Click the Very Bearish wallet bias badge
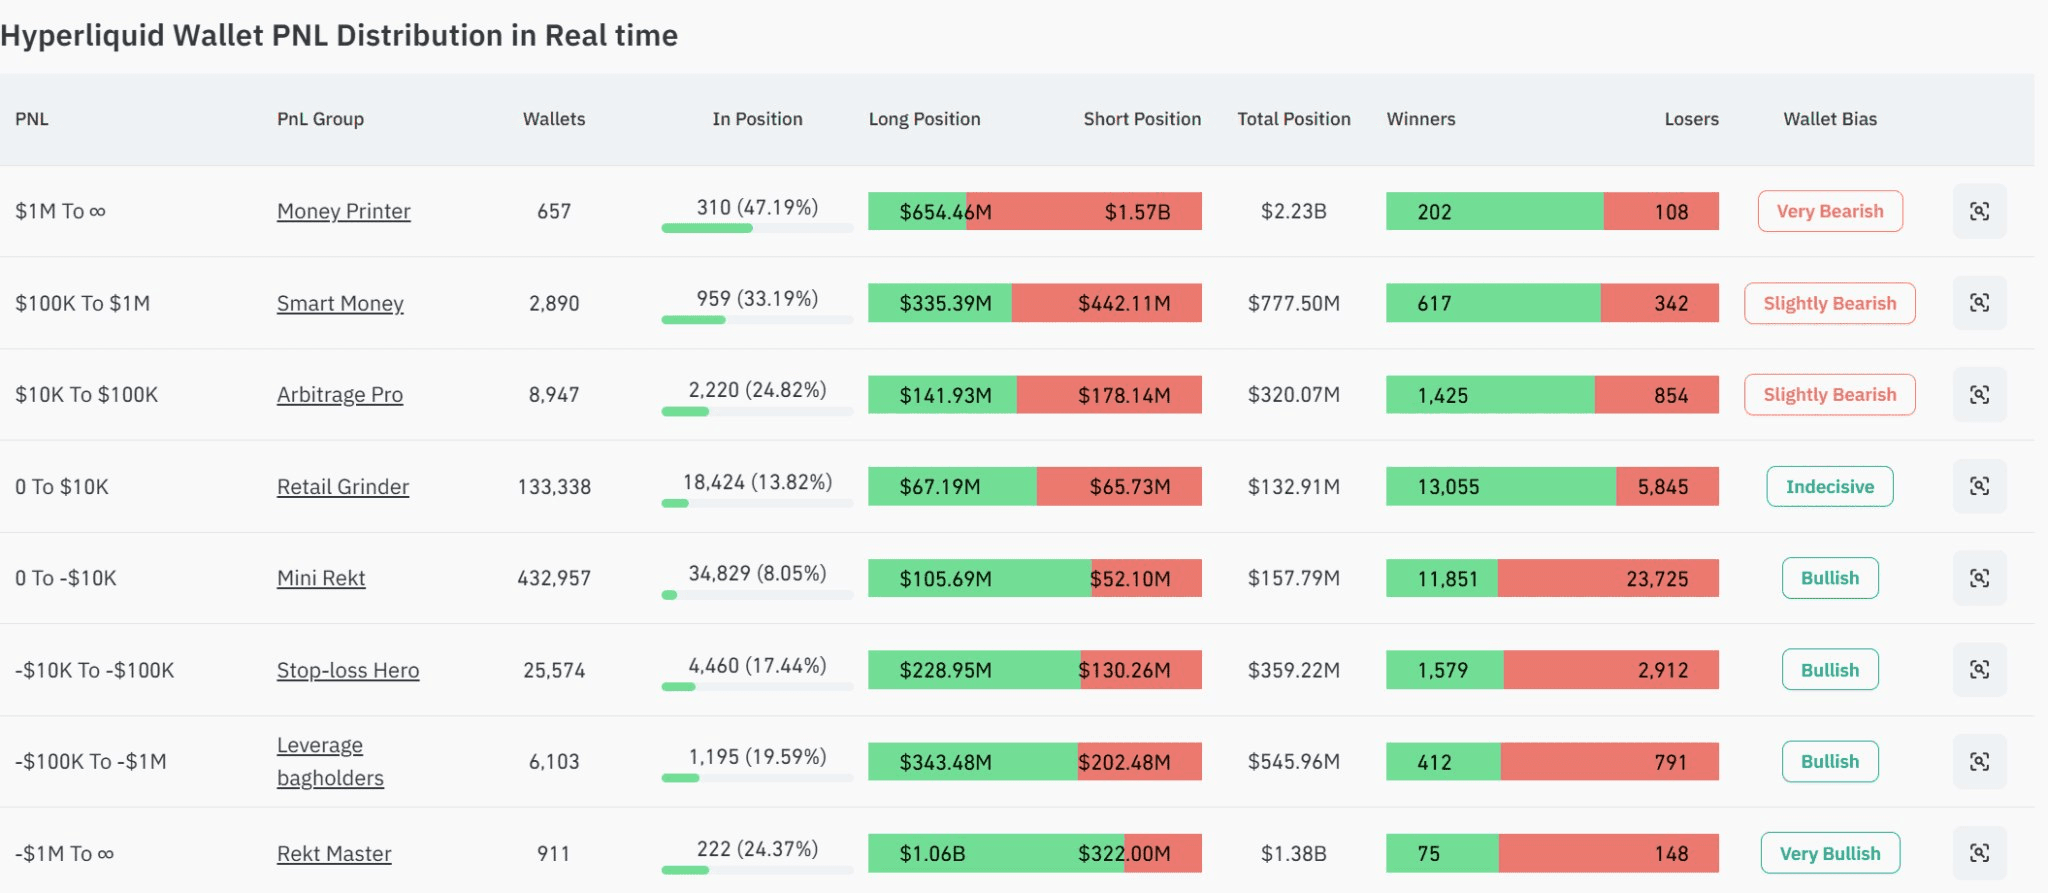The height and width of the screenshot is (893, 2048). tap(1830, 211)
